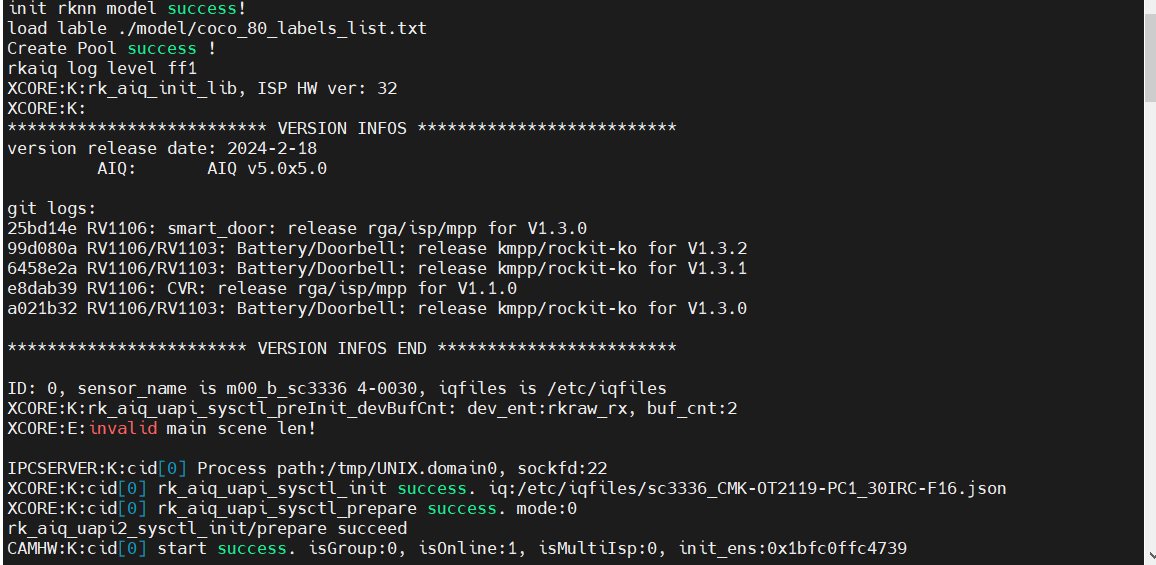Click 'rk_aiq_uapi2_sysctl_init/prepare succeed' line
The image size is (1156, 565).
[x=207, y=529]
